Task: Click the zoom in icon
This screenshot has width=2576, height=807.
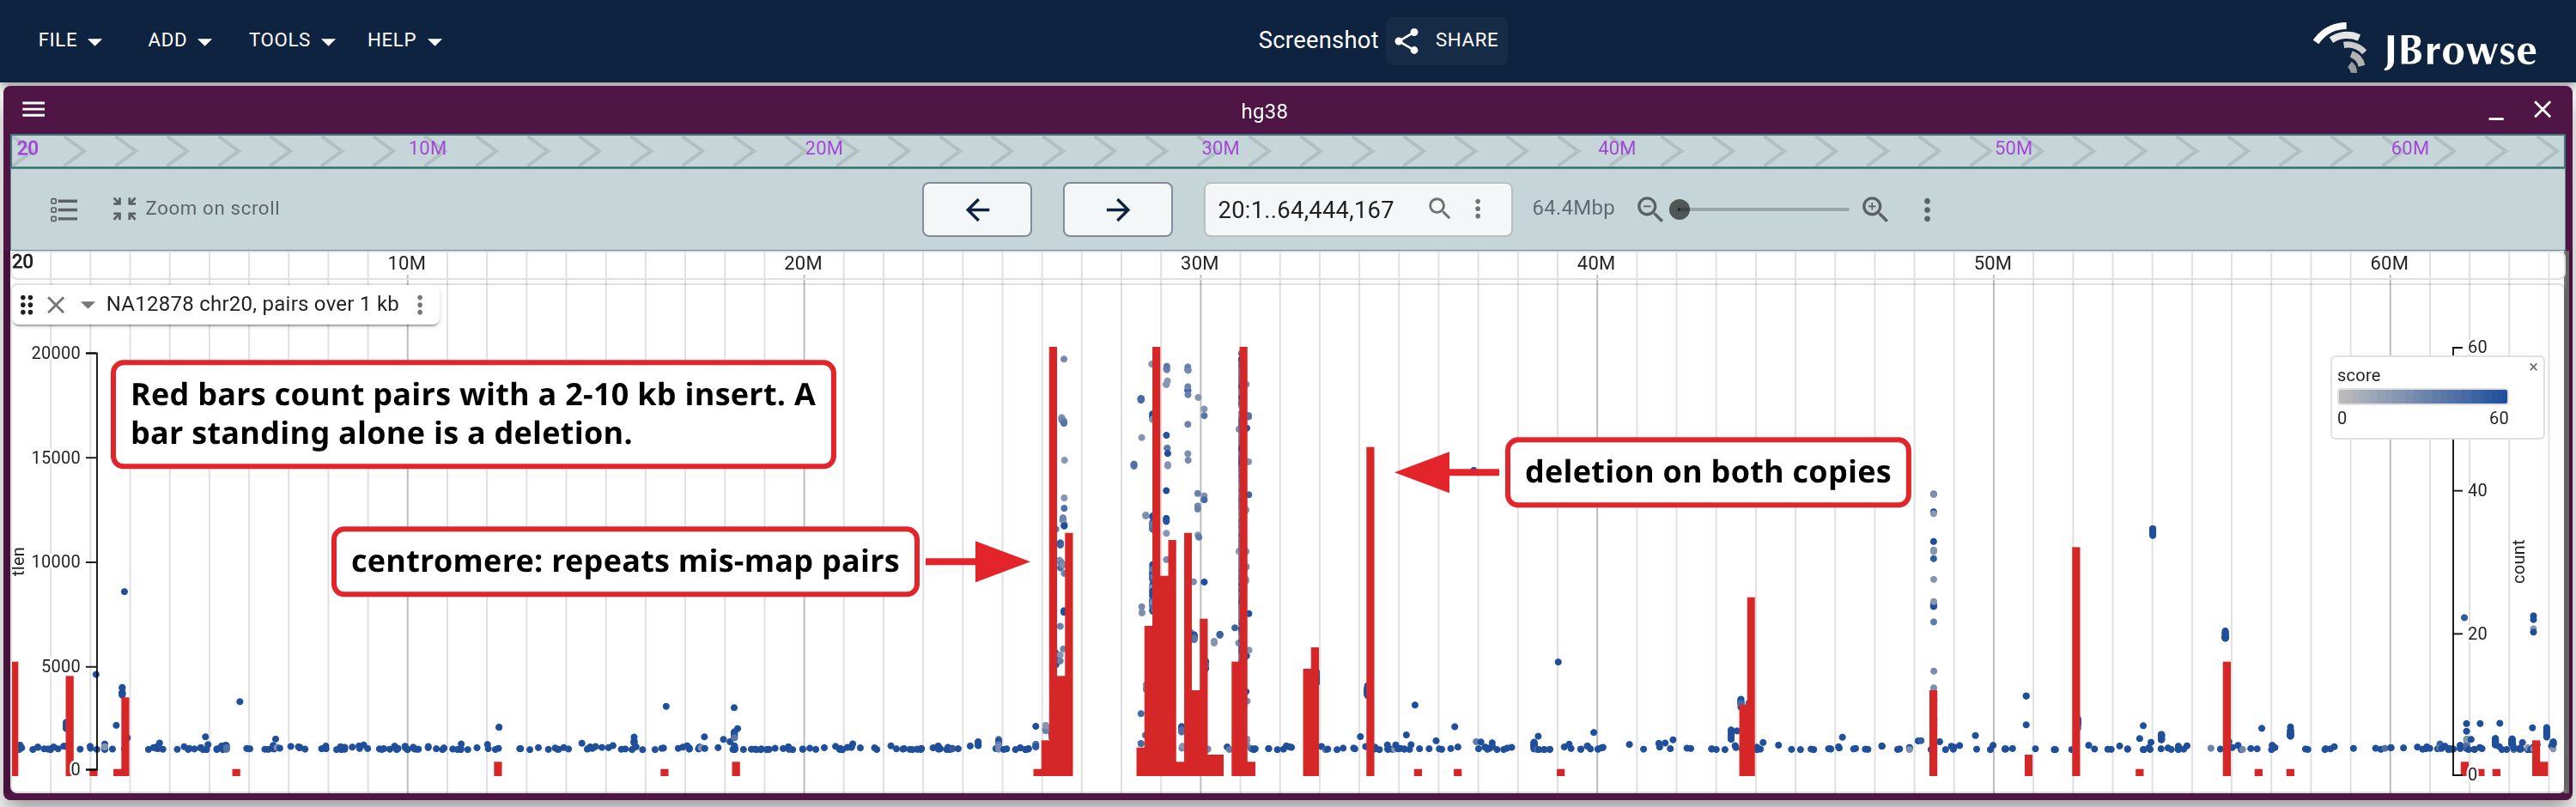Action: (1875, 209)
